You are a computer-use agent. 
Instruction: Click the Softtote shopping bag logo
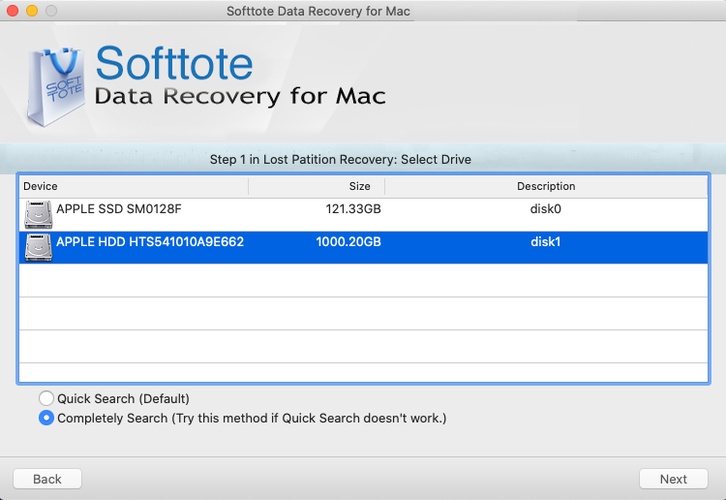[x=56, y=87]
